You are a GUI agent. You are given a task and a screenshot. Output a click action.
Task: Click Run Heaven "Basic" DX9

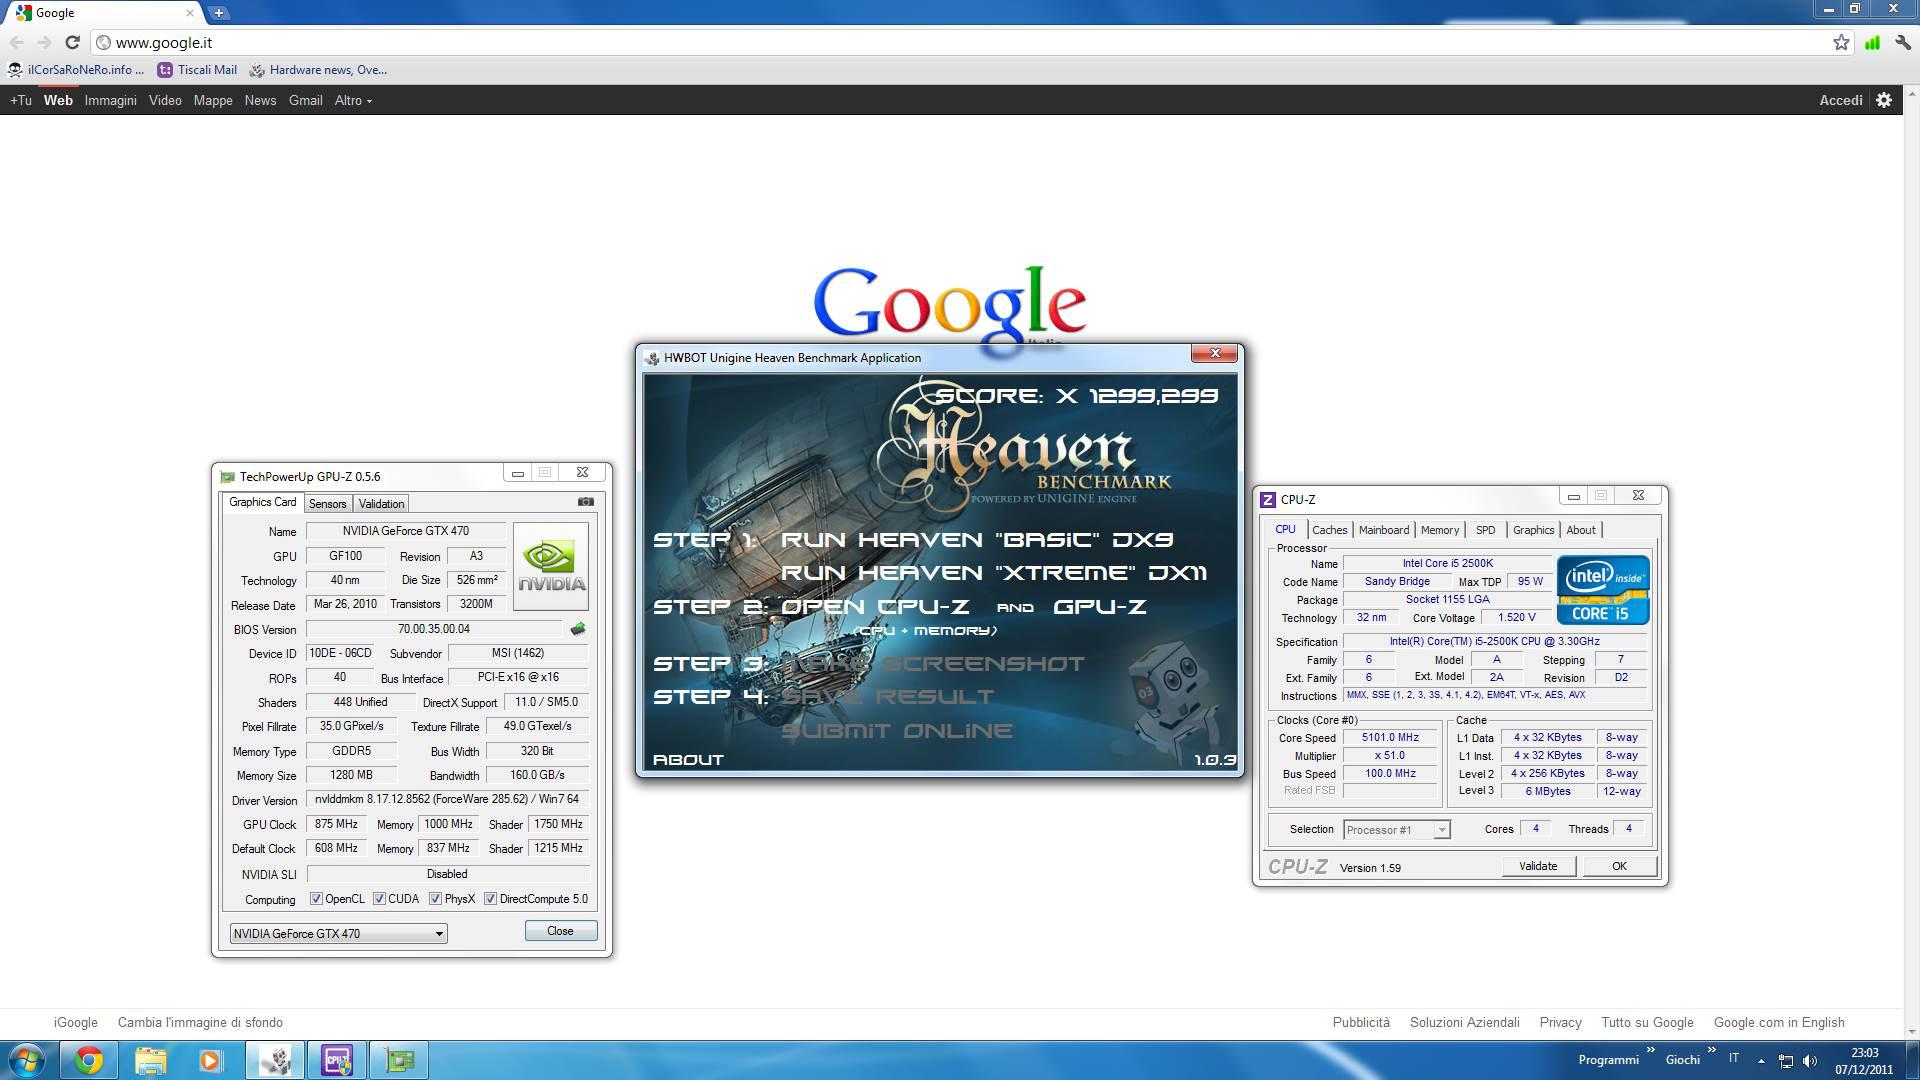pos(977,540)
